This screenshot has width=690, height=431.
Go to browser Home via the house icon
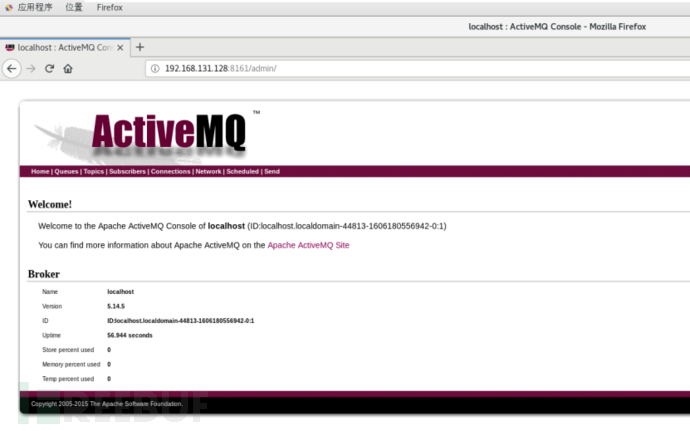(x=68, y=69)
